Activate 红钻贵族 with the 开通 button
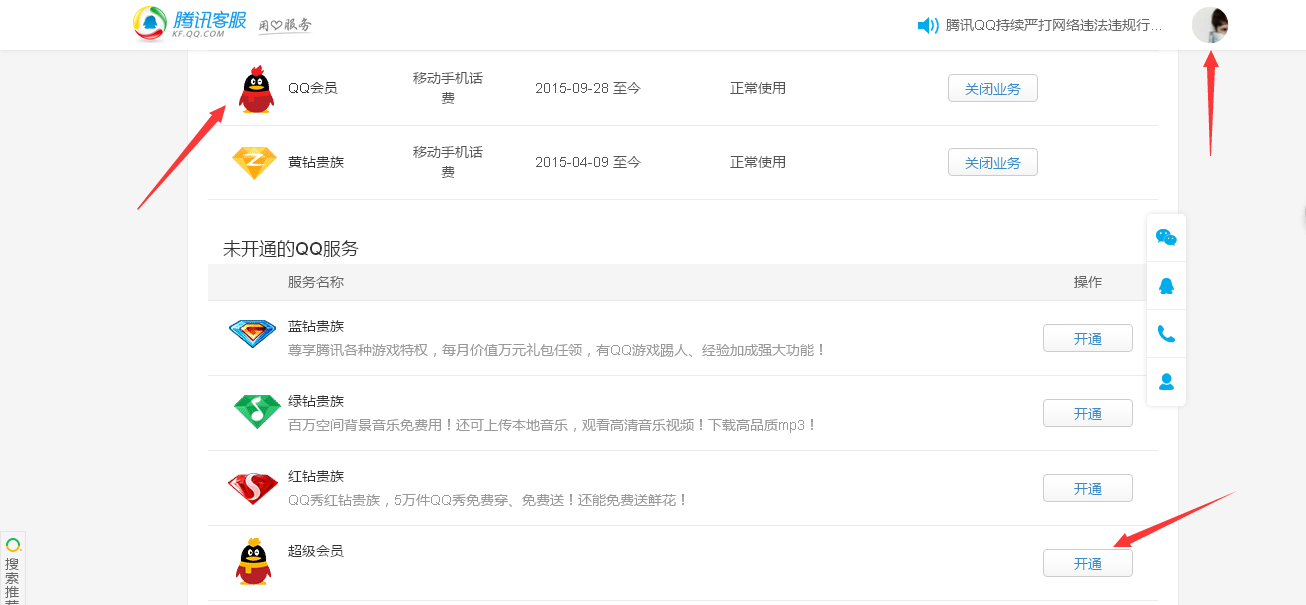The image size is (1306, 605). (x=1088, y=488)
